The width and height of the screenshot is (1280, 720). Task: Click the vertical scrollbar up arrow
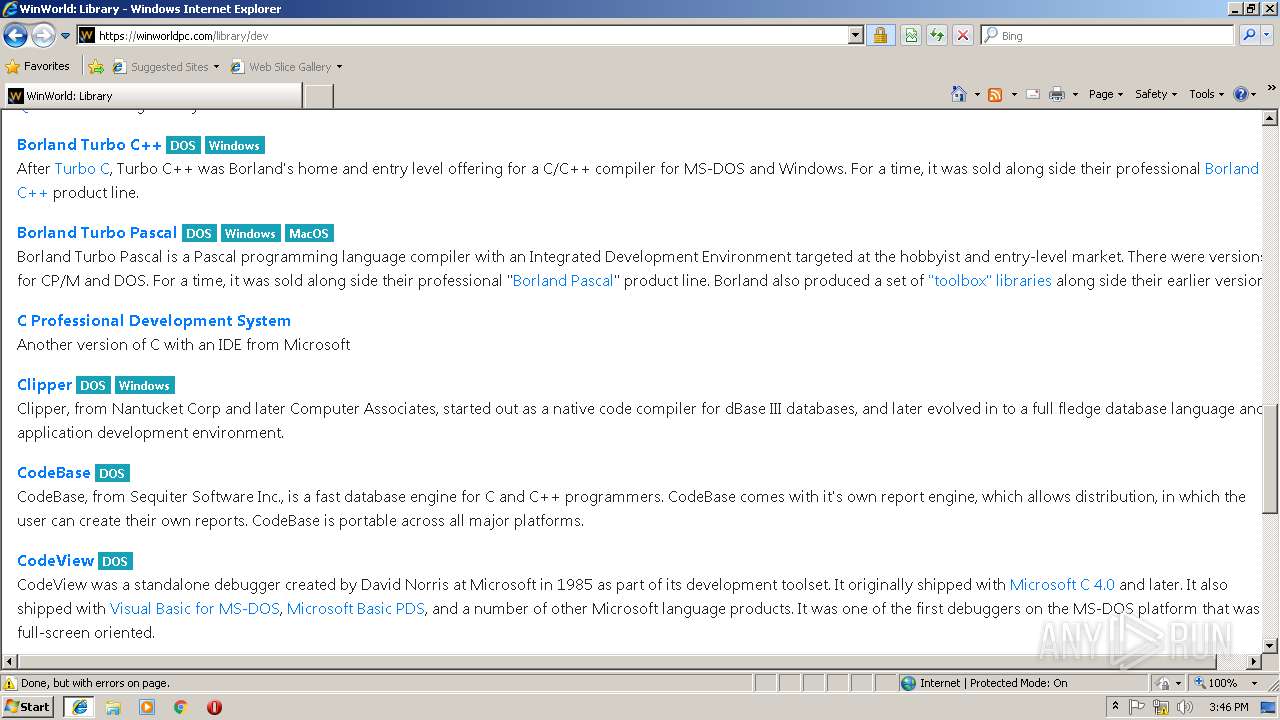pos(1271,117)
